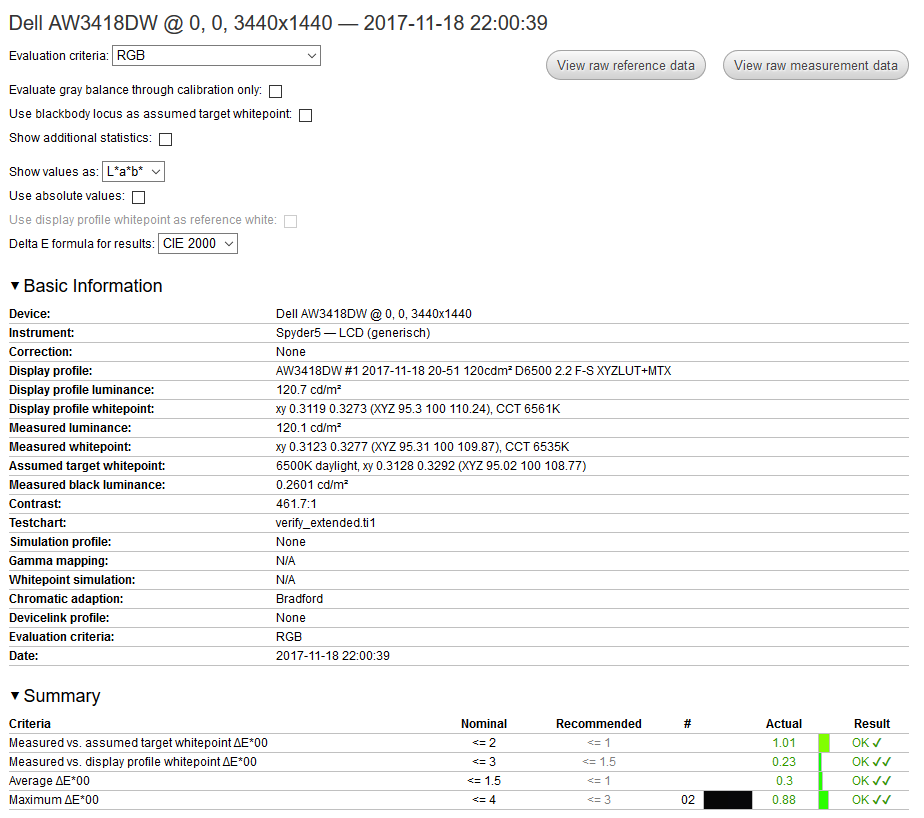This screenshot has width=924, height=818.
Task: Click green indicator bar for Maximum ΔE 0.88
Action: (823, 800)
